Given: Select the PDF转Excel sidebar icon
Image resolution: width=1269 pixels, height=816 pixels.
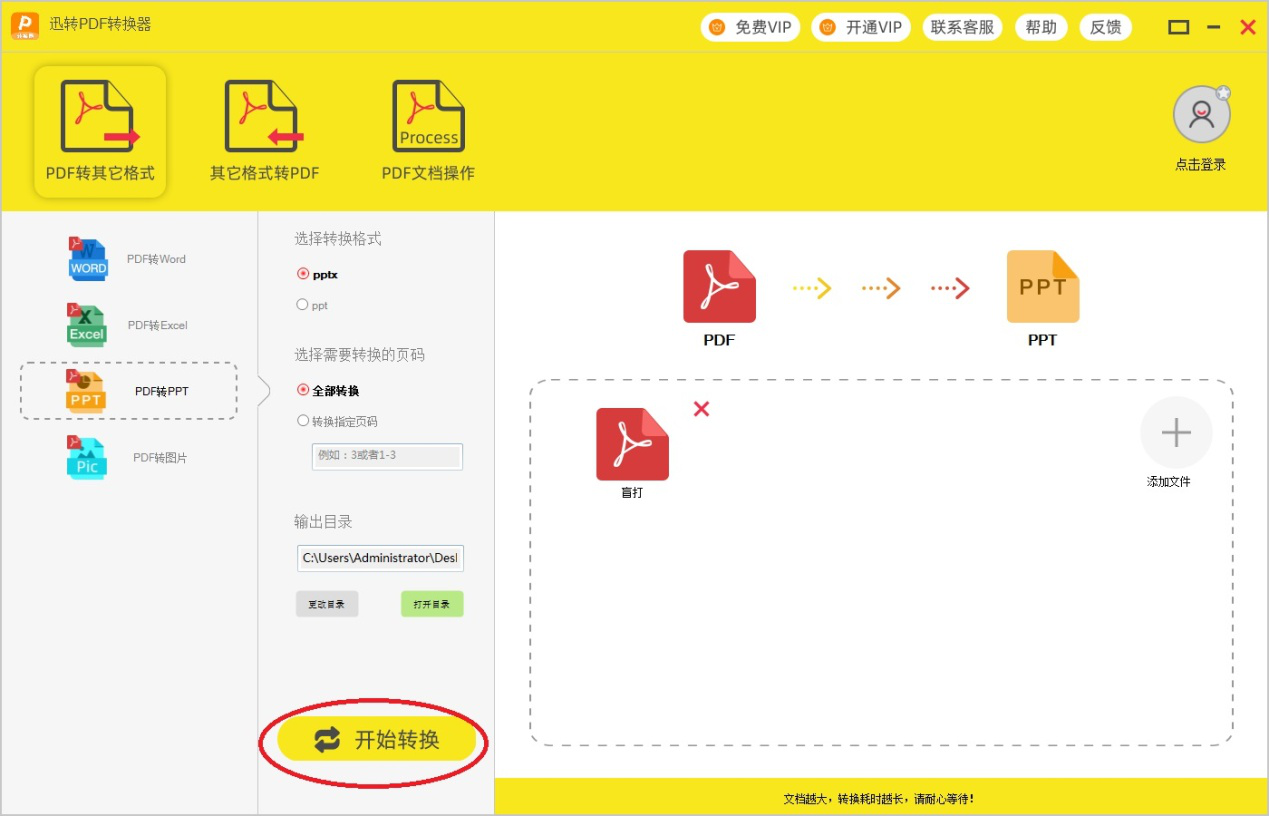Looking at the screenshot, I should coord(86,324).
